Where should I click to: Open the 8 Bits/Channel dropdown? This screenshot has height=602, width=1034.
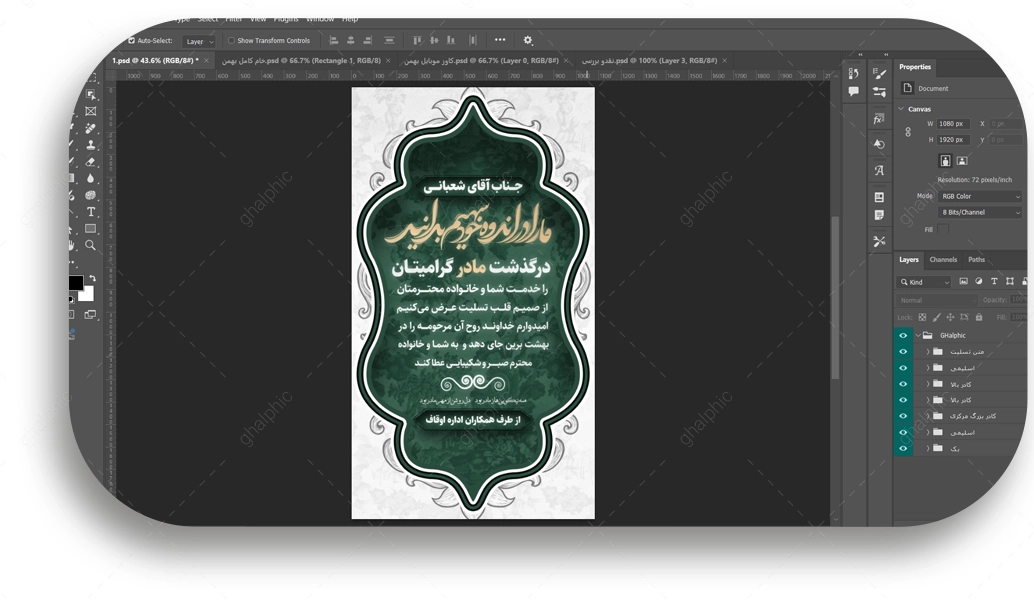point(978,213)
